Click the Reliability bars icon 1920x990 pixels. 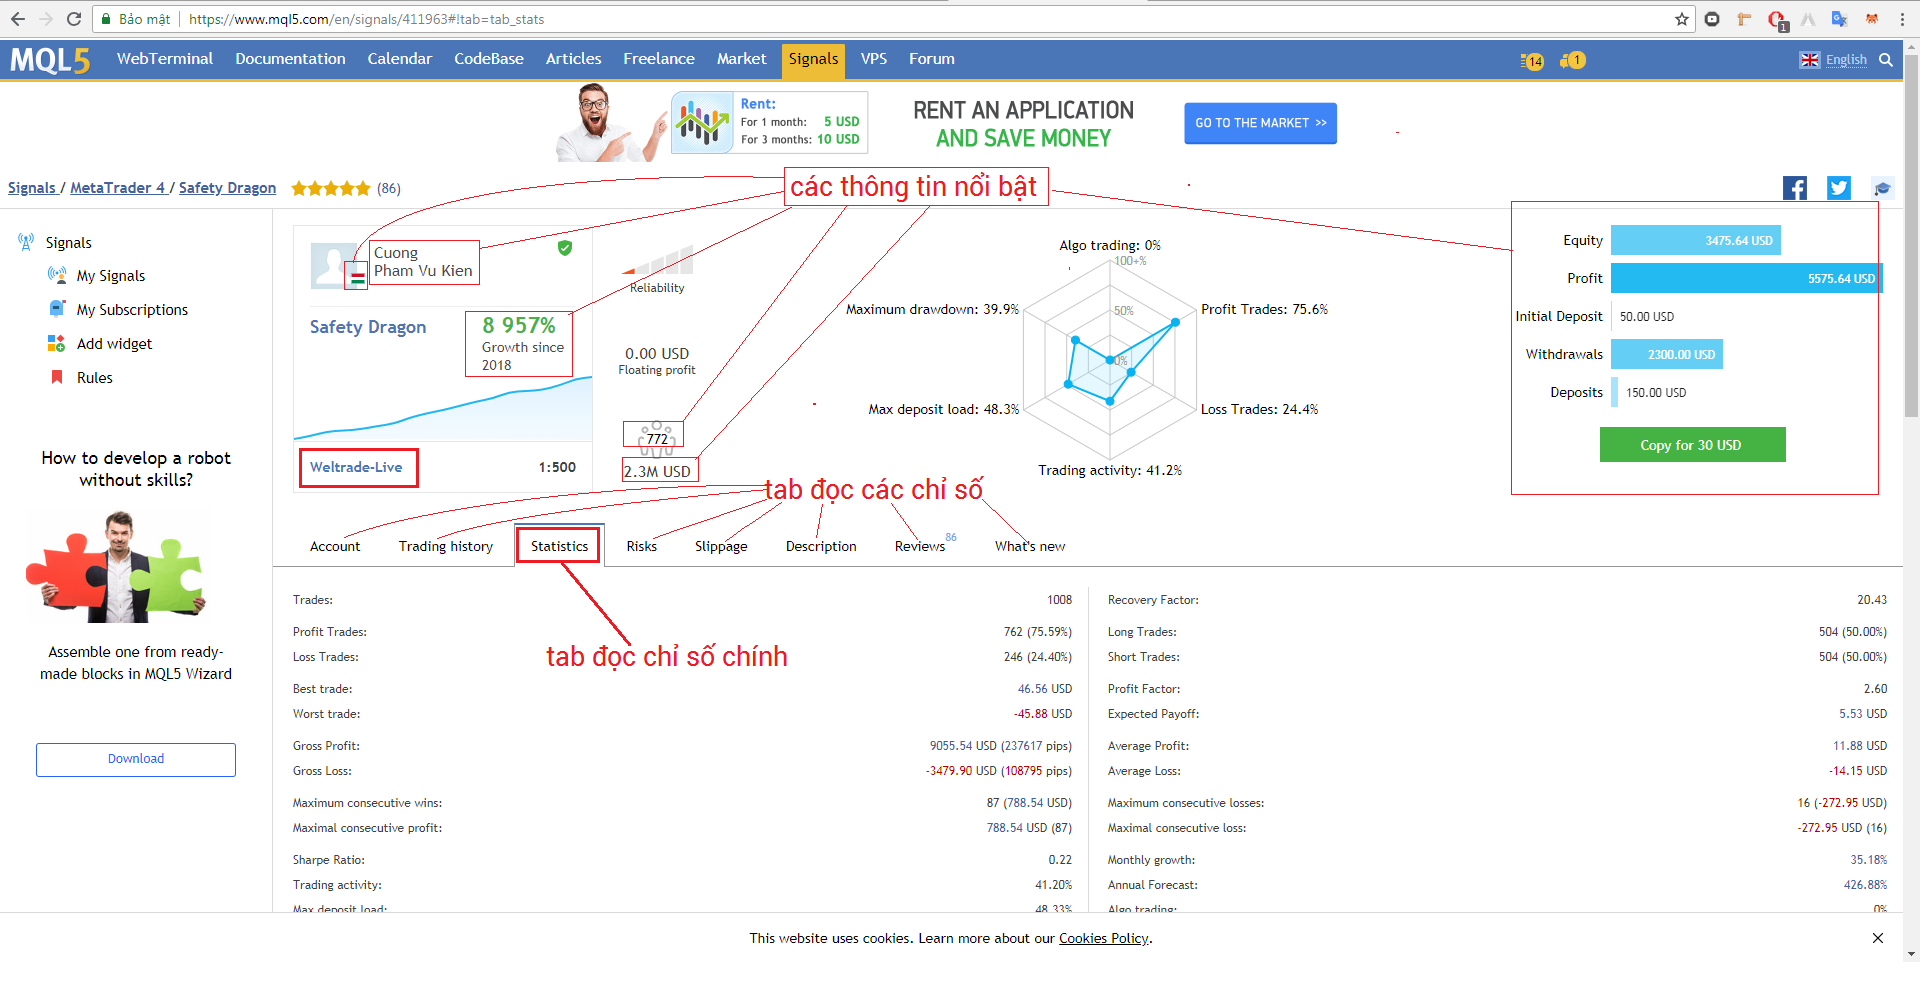click(x=657, y=261)
